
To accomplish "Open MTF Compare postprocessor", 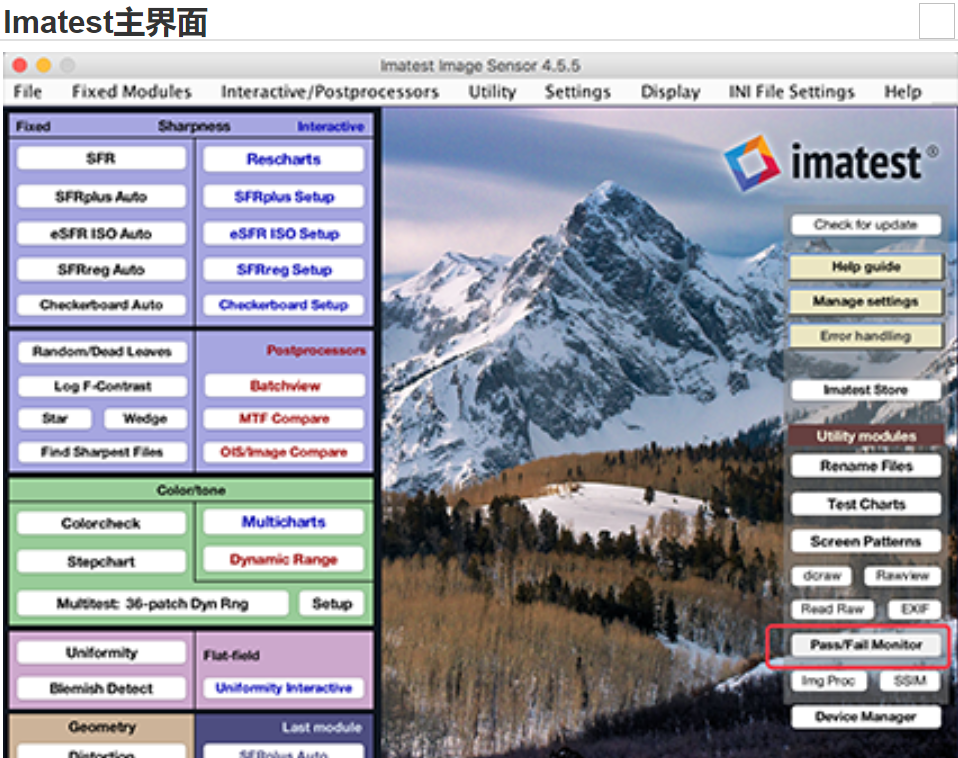I will (283, 418).
